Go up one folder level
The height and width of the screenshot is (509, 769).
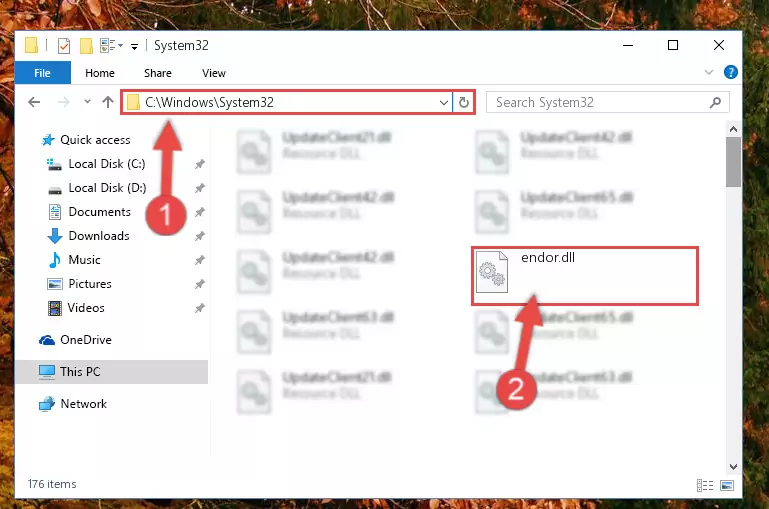click(108, 102)
